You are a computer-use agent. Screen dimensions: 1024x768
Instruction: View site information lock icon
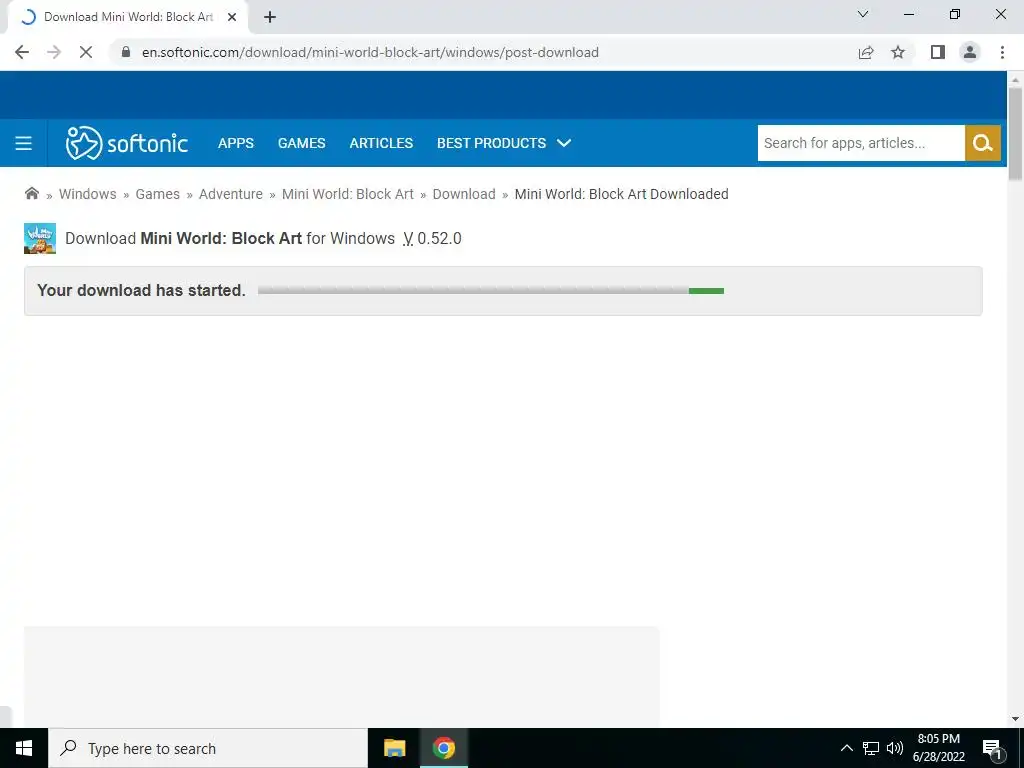[126, 52]
